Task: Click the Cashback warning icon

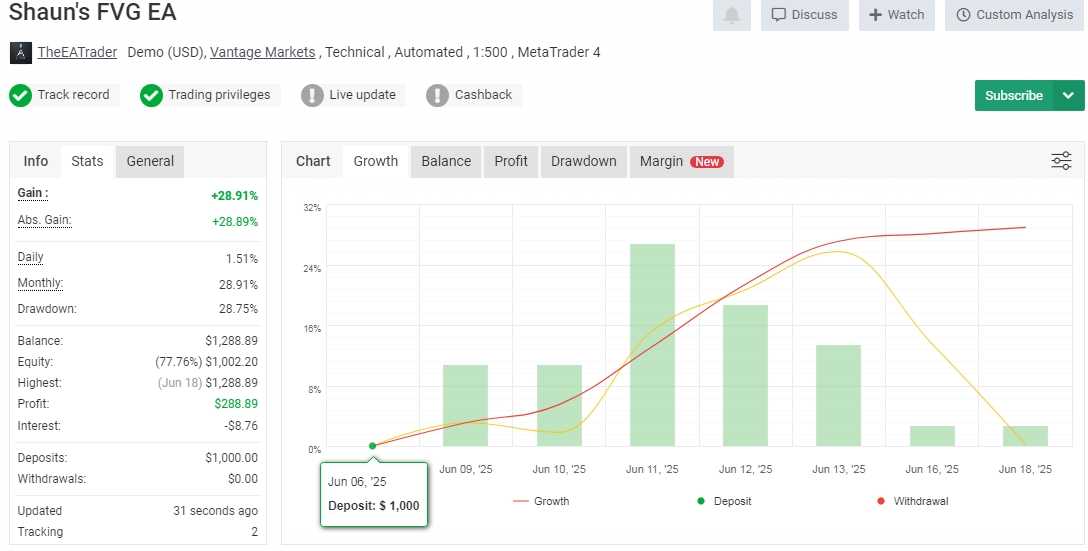Action: tap(437, 96)
